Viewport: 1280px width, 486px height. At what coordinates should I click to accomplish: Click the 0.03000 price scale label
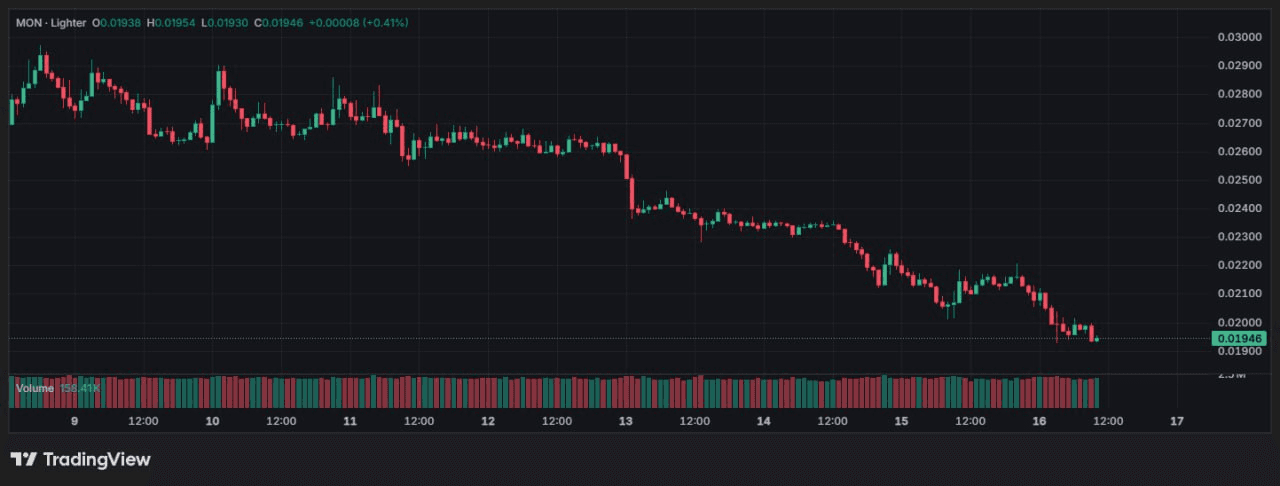tap(1238, 37)
